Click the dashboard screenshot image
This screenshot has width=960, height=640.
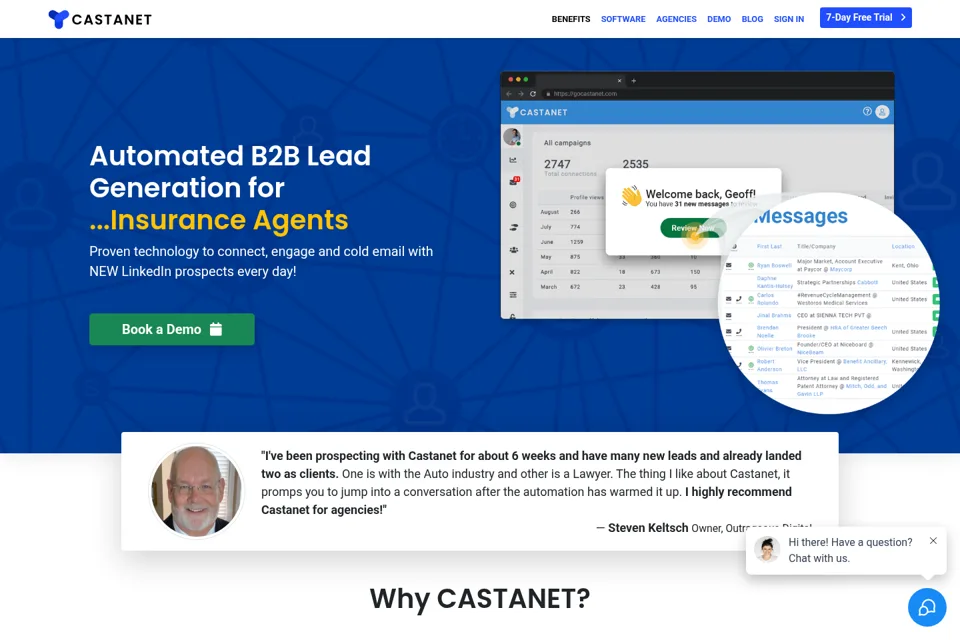point(697,195)
